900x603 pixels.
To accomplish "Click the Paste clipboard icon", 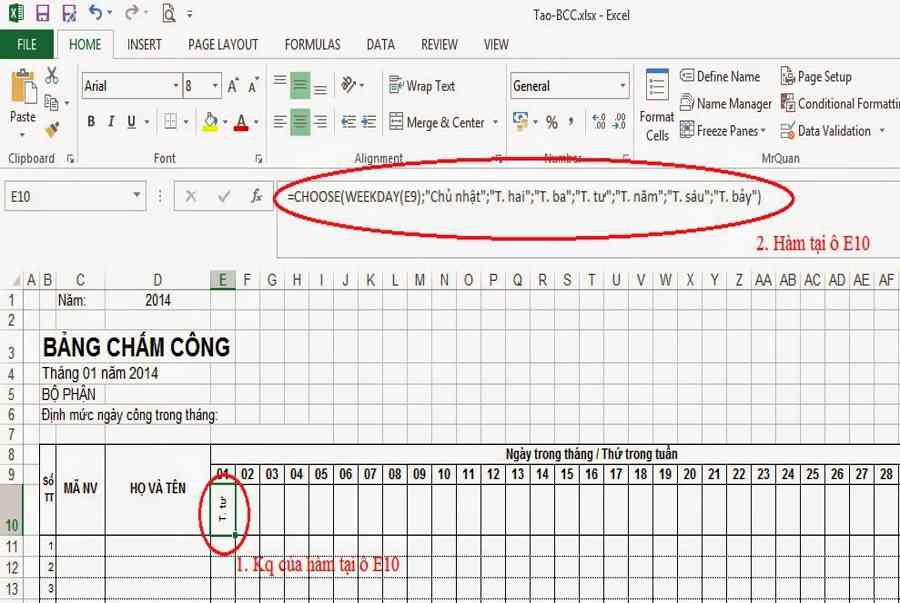I will coord(23,87).
